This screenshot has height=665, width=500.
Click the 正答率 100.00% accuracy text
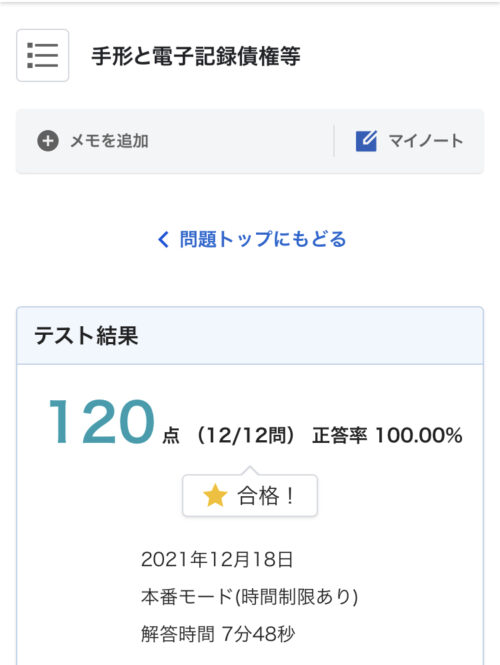[387, 436]
